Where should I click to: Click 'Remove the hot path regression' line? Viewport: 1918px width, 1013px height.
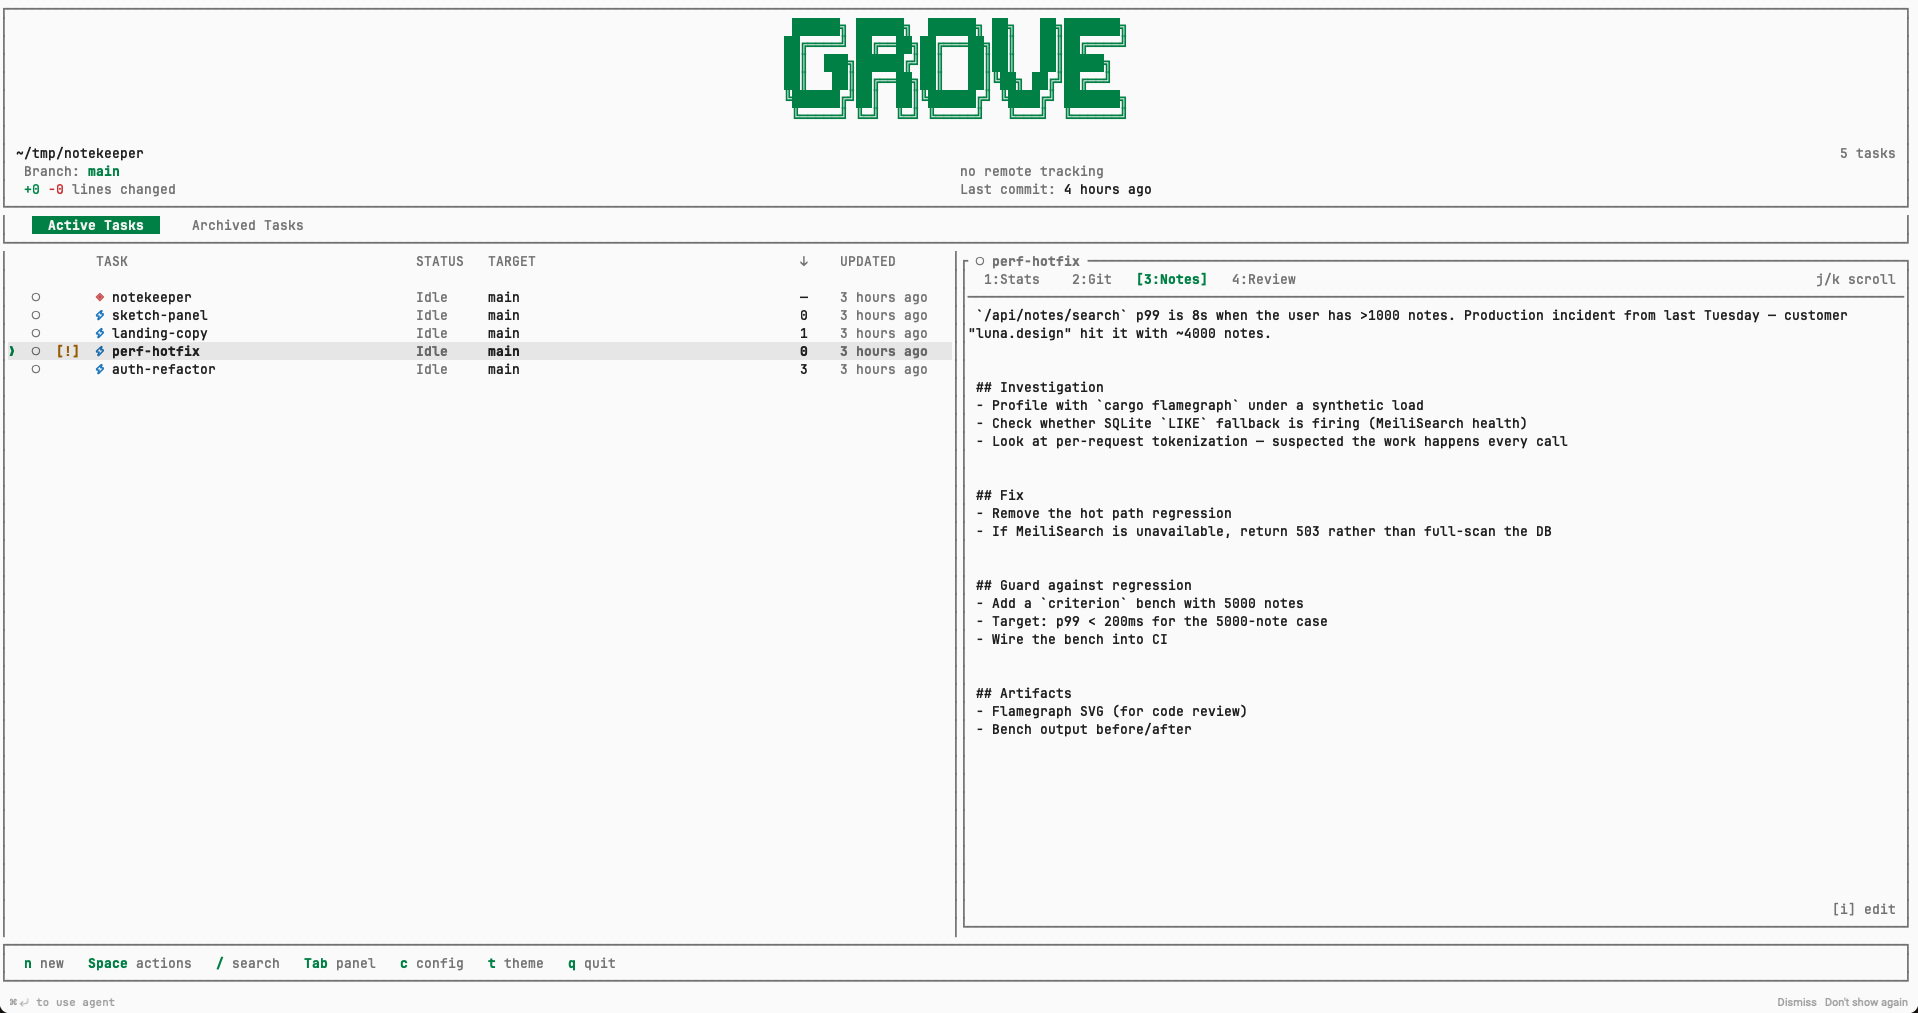(1104, 513)
